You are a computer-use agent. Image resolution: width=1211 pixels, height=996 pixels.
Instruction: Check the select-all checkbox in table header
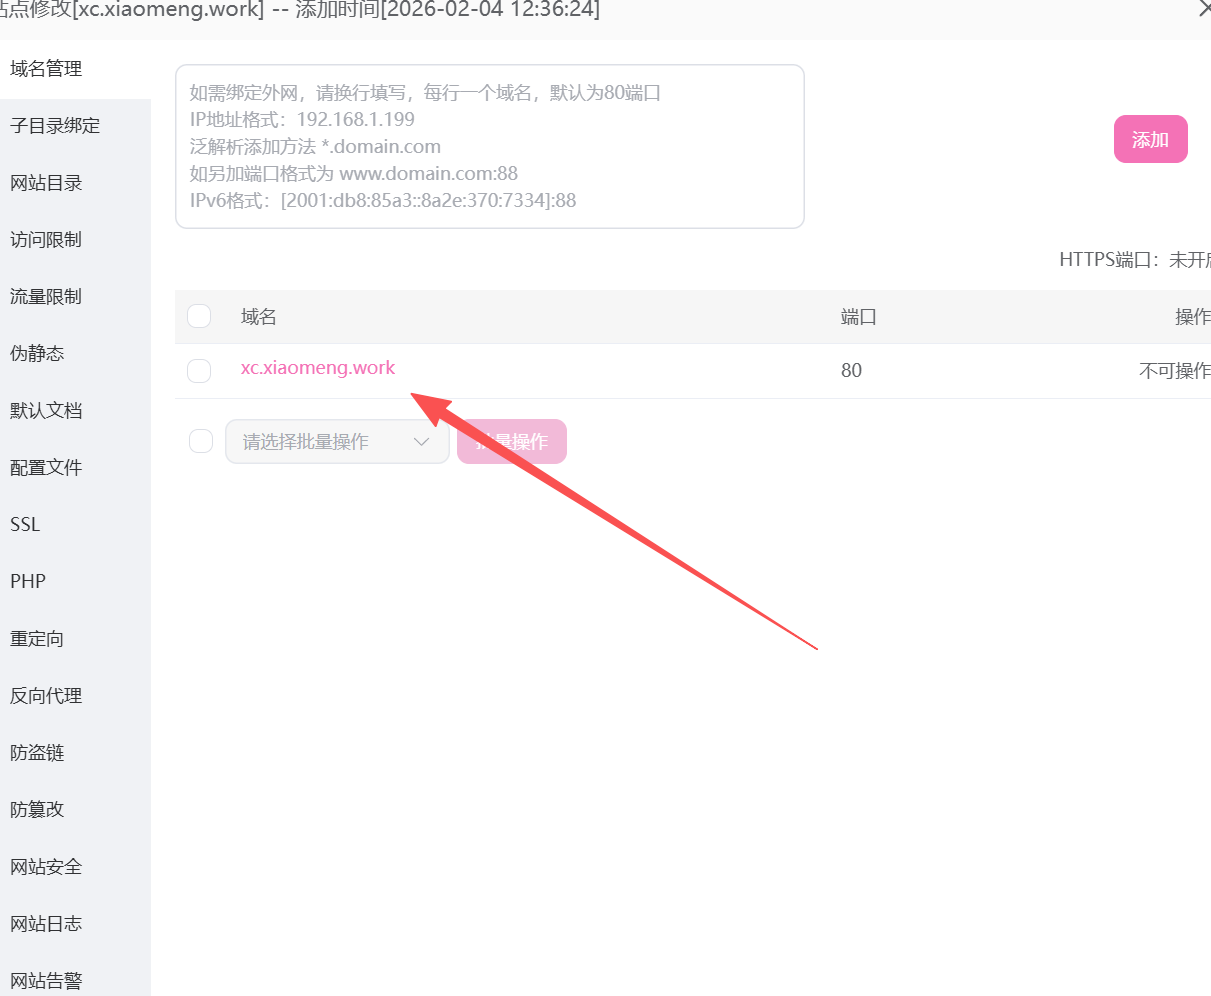tap(200, 316)
